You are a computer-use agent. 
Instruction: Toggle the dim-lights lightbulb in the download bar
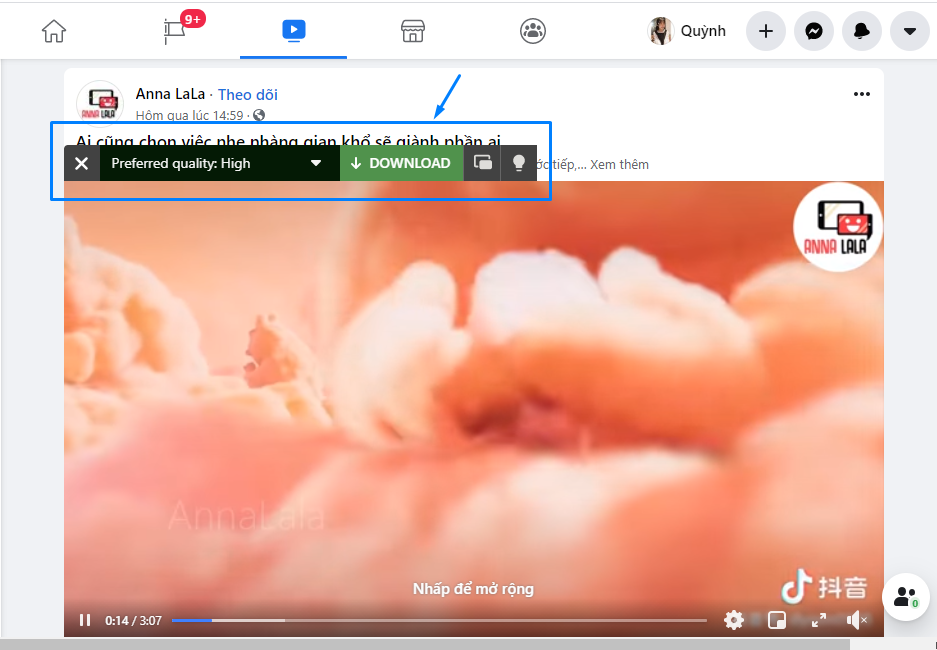[x=518, y=163]
